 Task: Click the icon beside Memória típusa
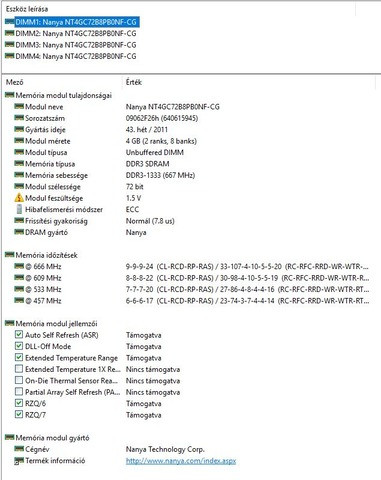[x=19, y=163]
